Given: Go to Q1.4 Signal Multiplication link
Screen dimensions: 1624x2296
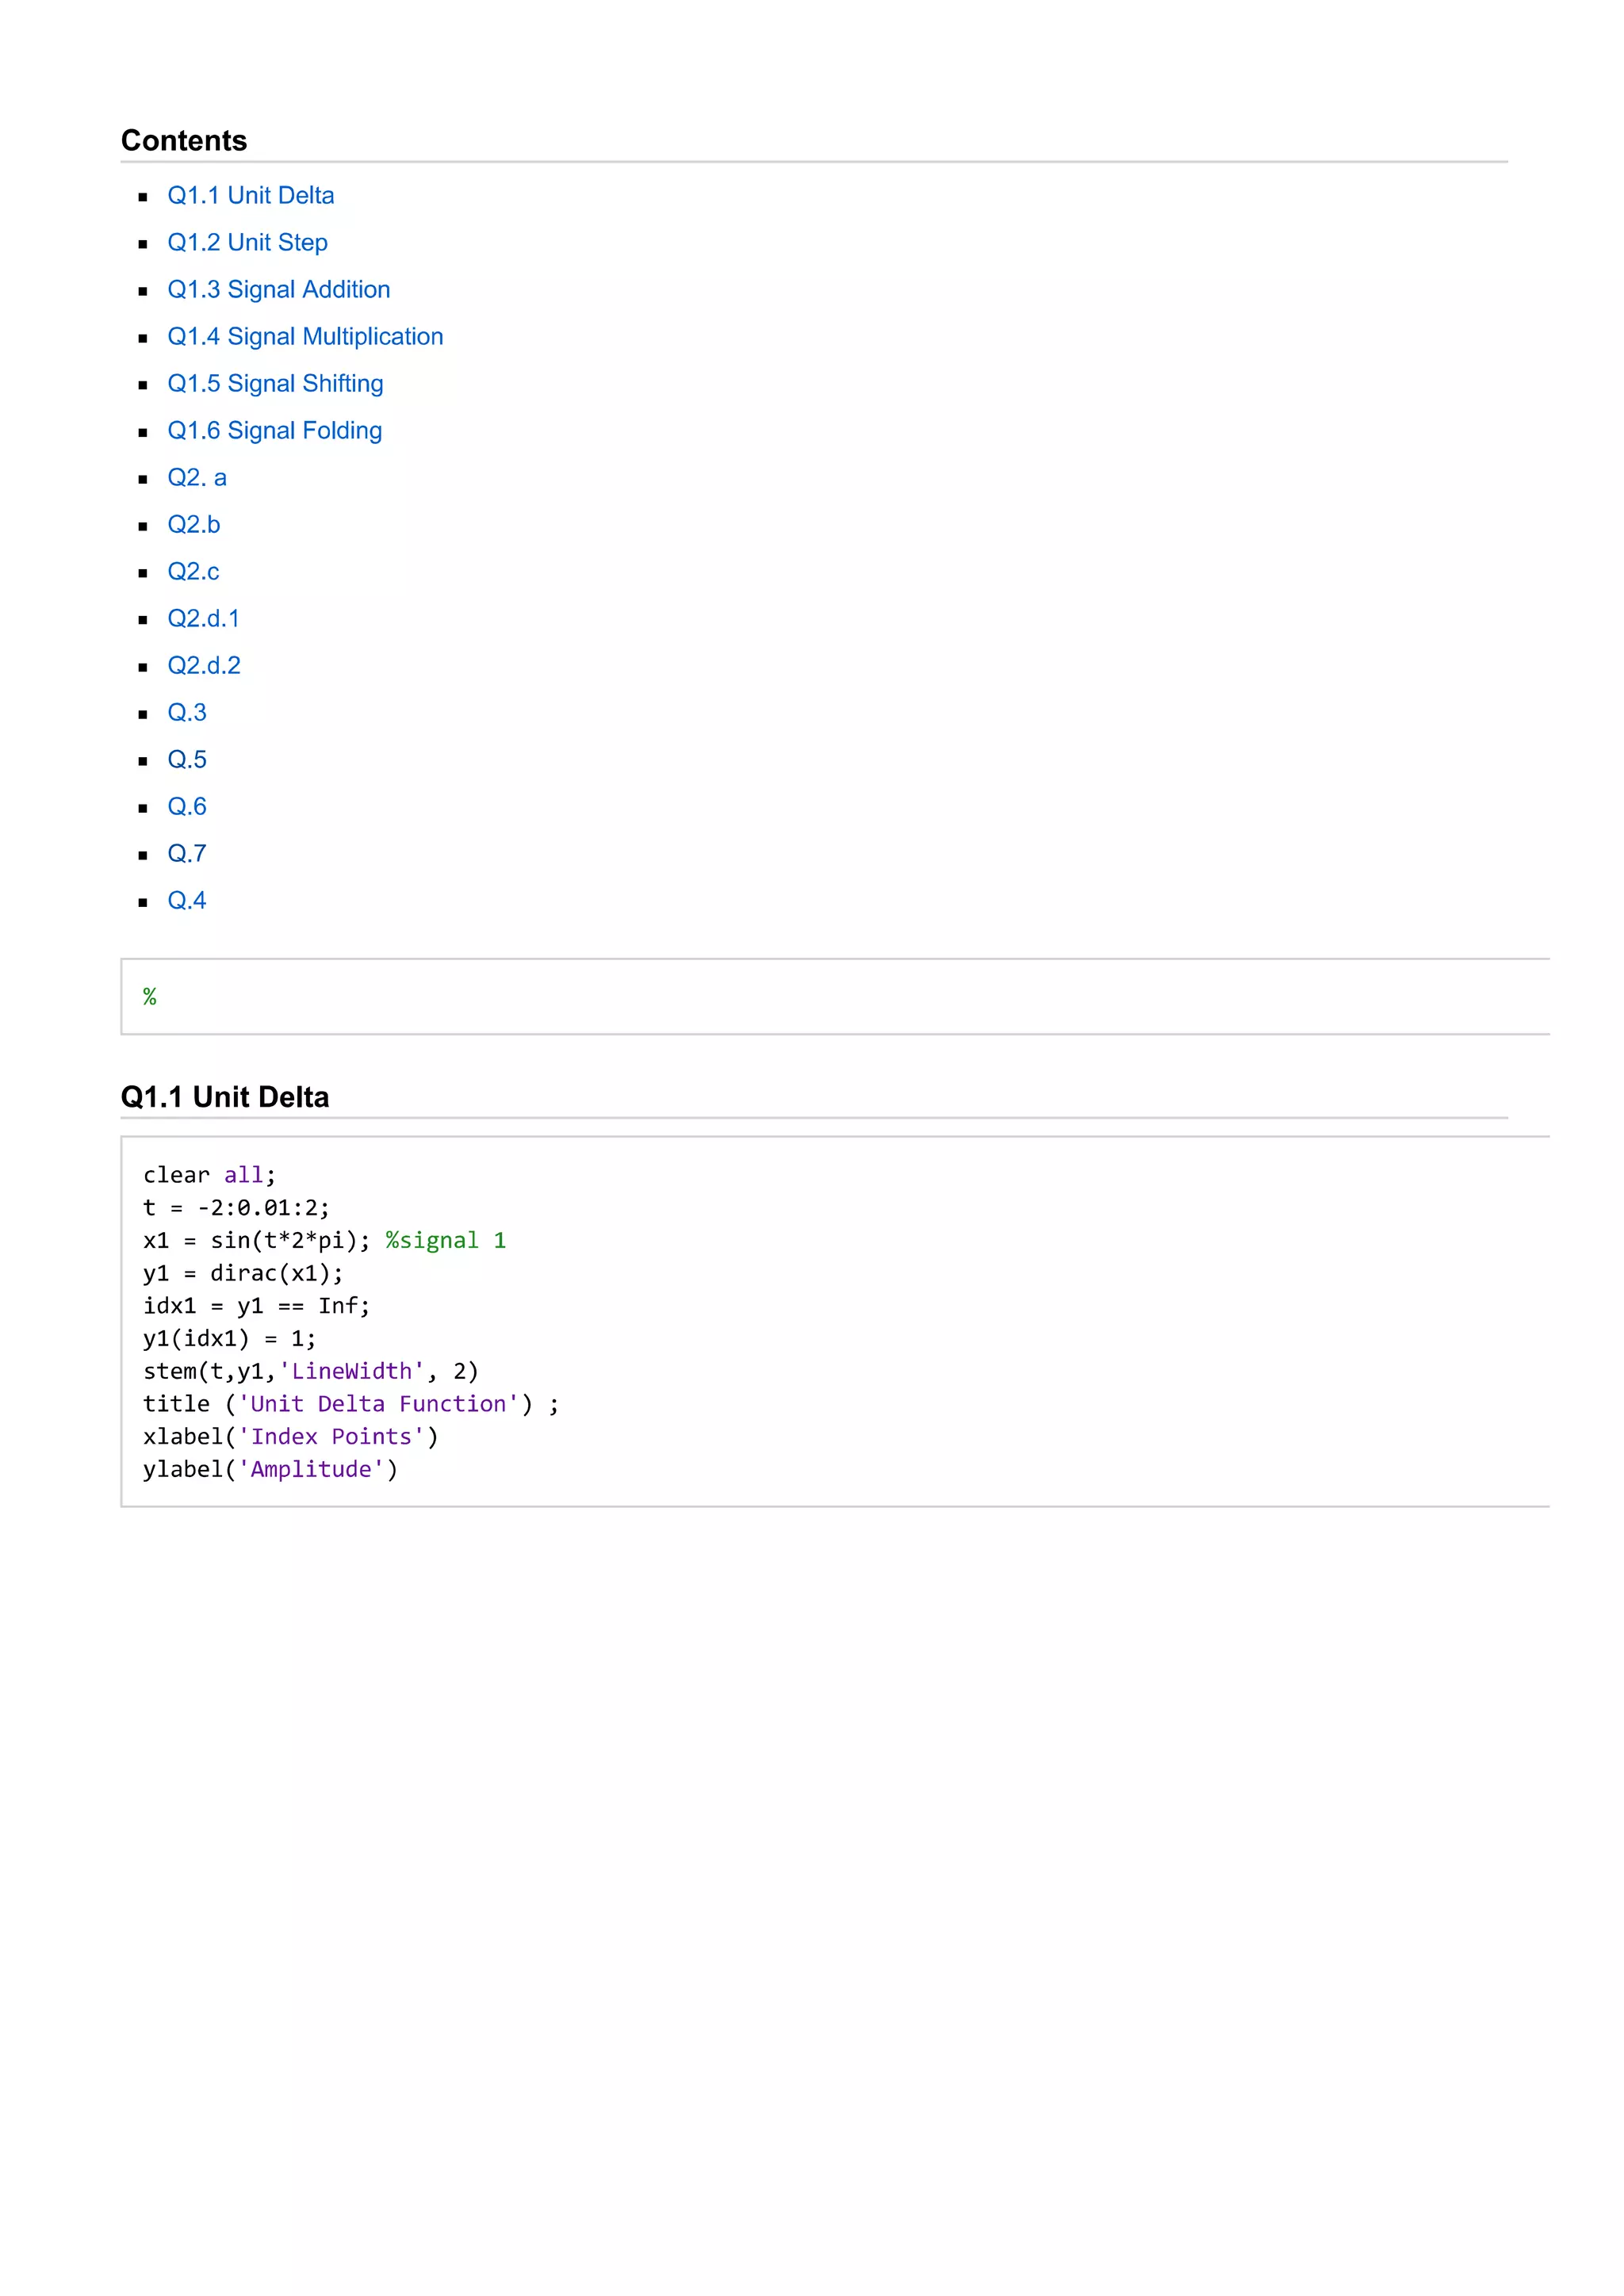Looking at the screenshot, I should (x=305, y=336).
